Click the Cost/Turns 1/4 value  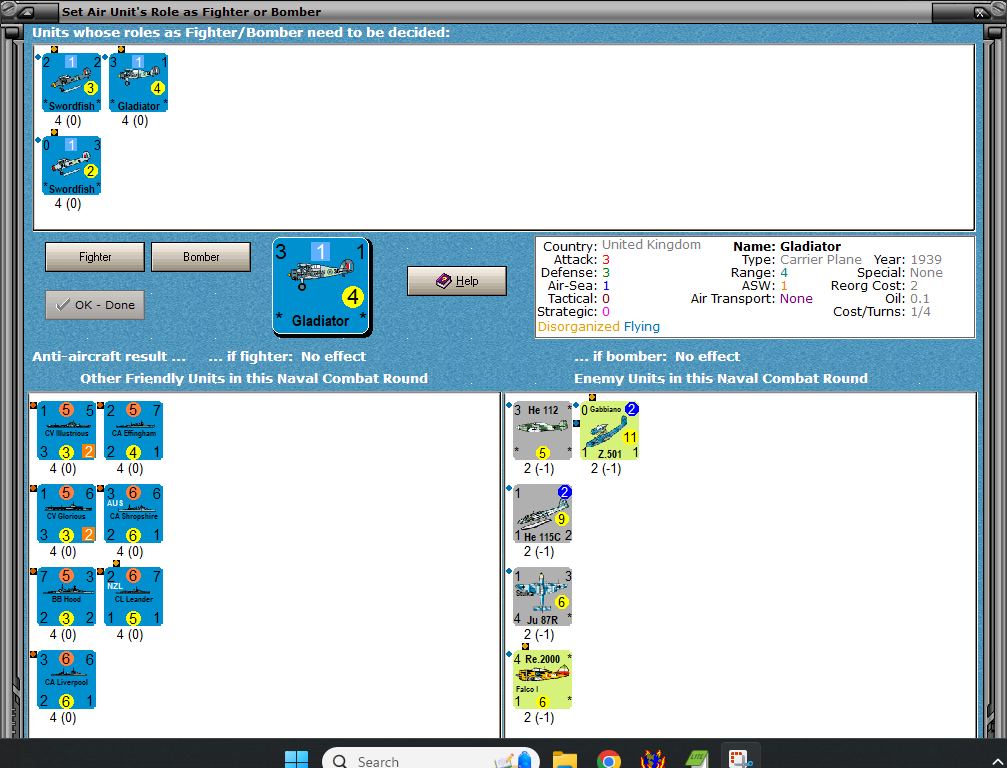pos(920,311)
